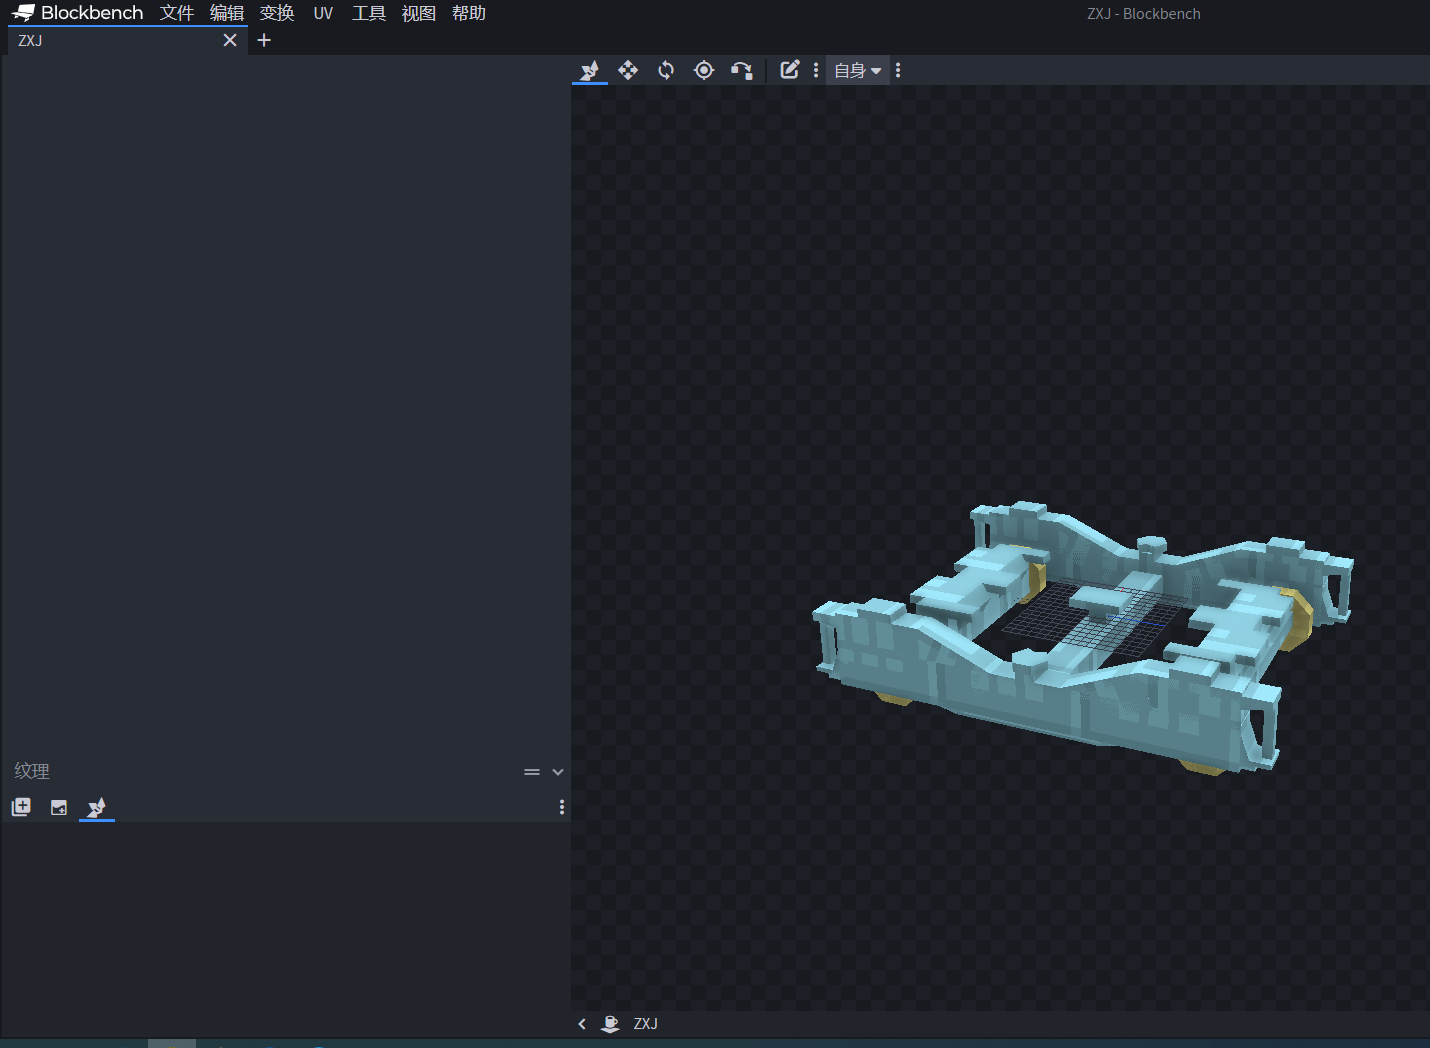Open the UV menu

323,13
